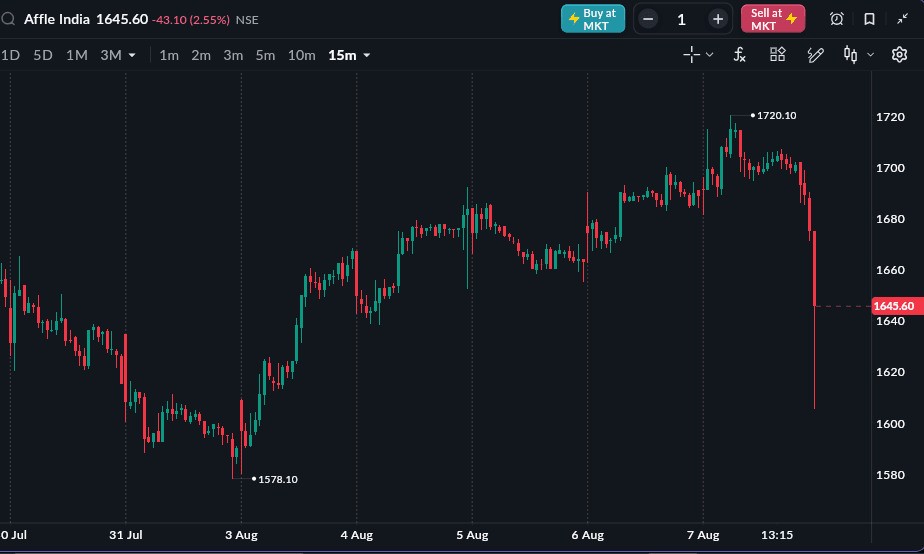Decrease quantity with minus button
This screenshot has width=924, height=554.
(x=648, y=19)
